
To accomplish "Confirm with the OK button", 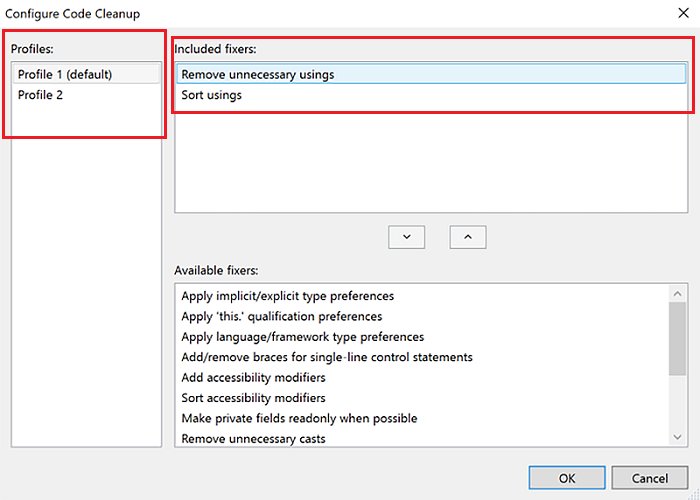I will 567,478.
